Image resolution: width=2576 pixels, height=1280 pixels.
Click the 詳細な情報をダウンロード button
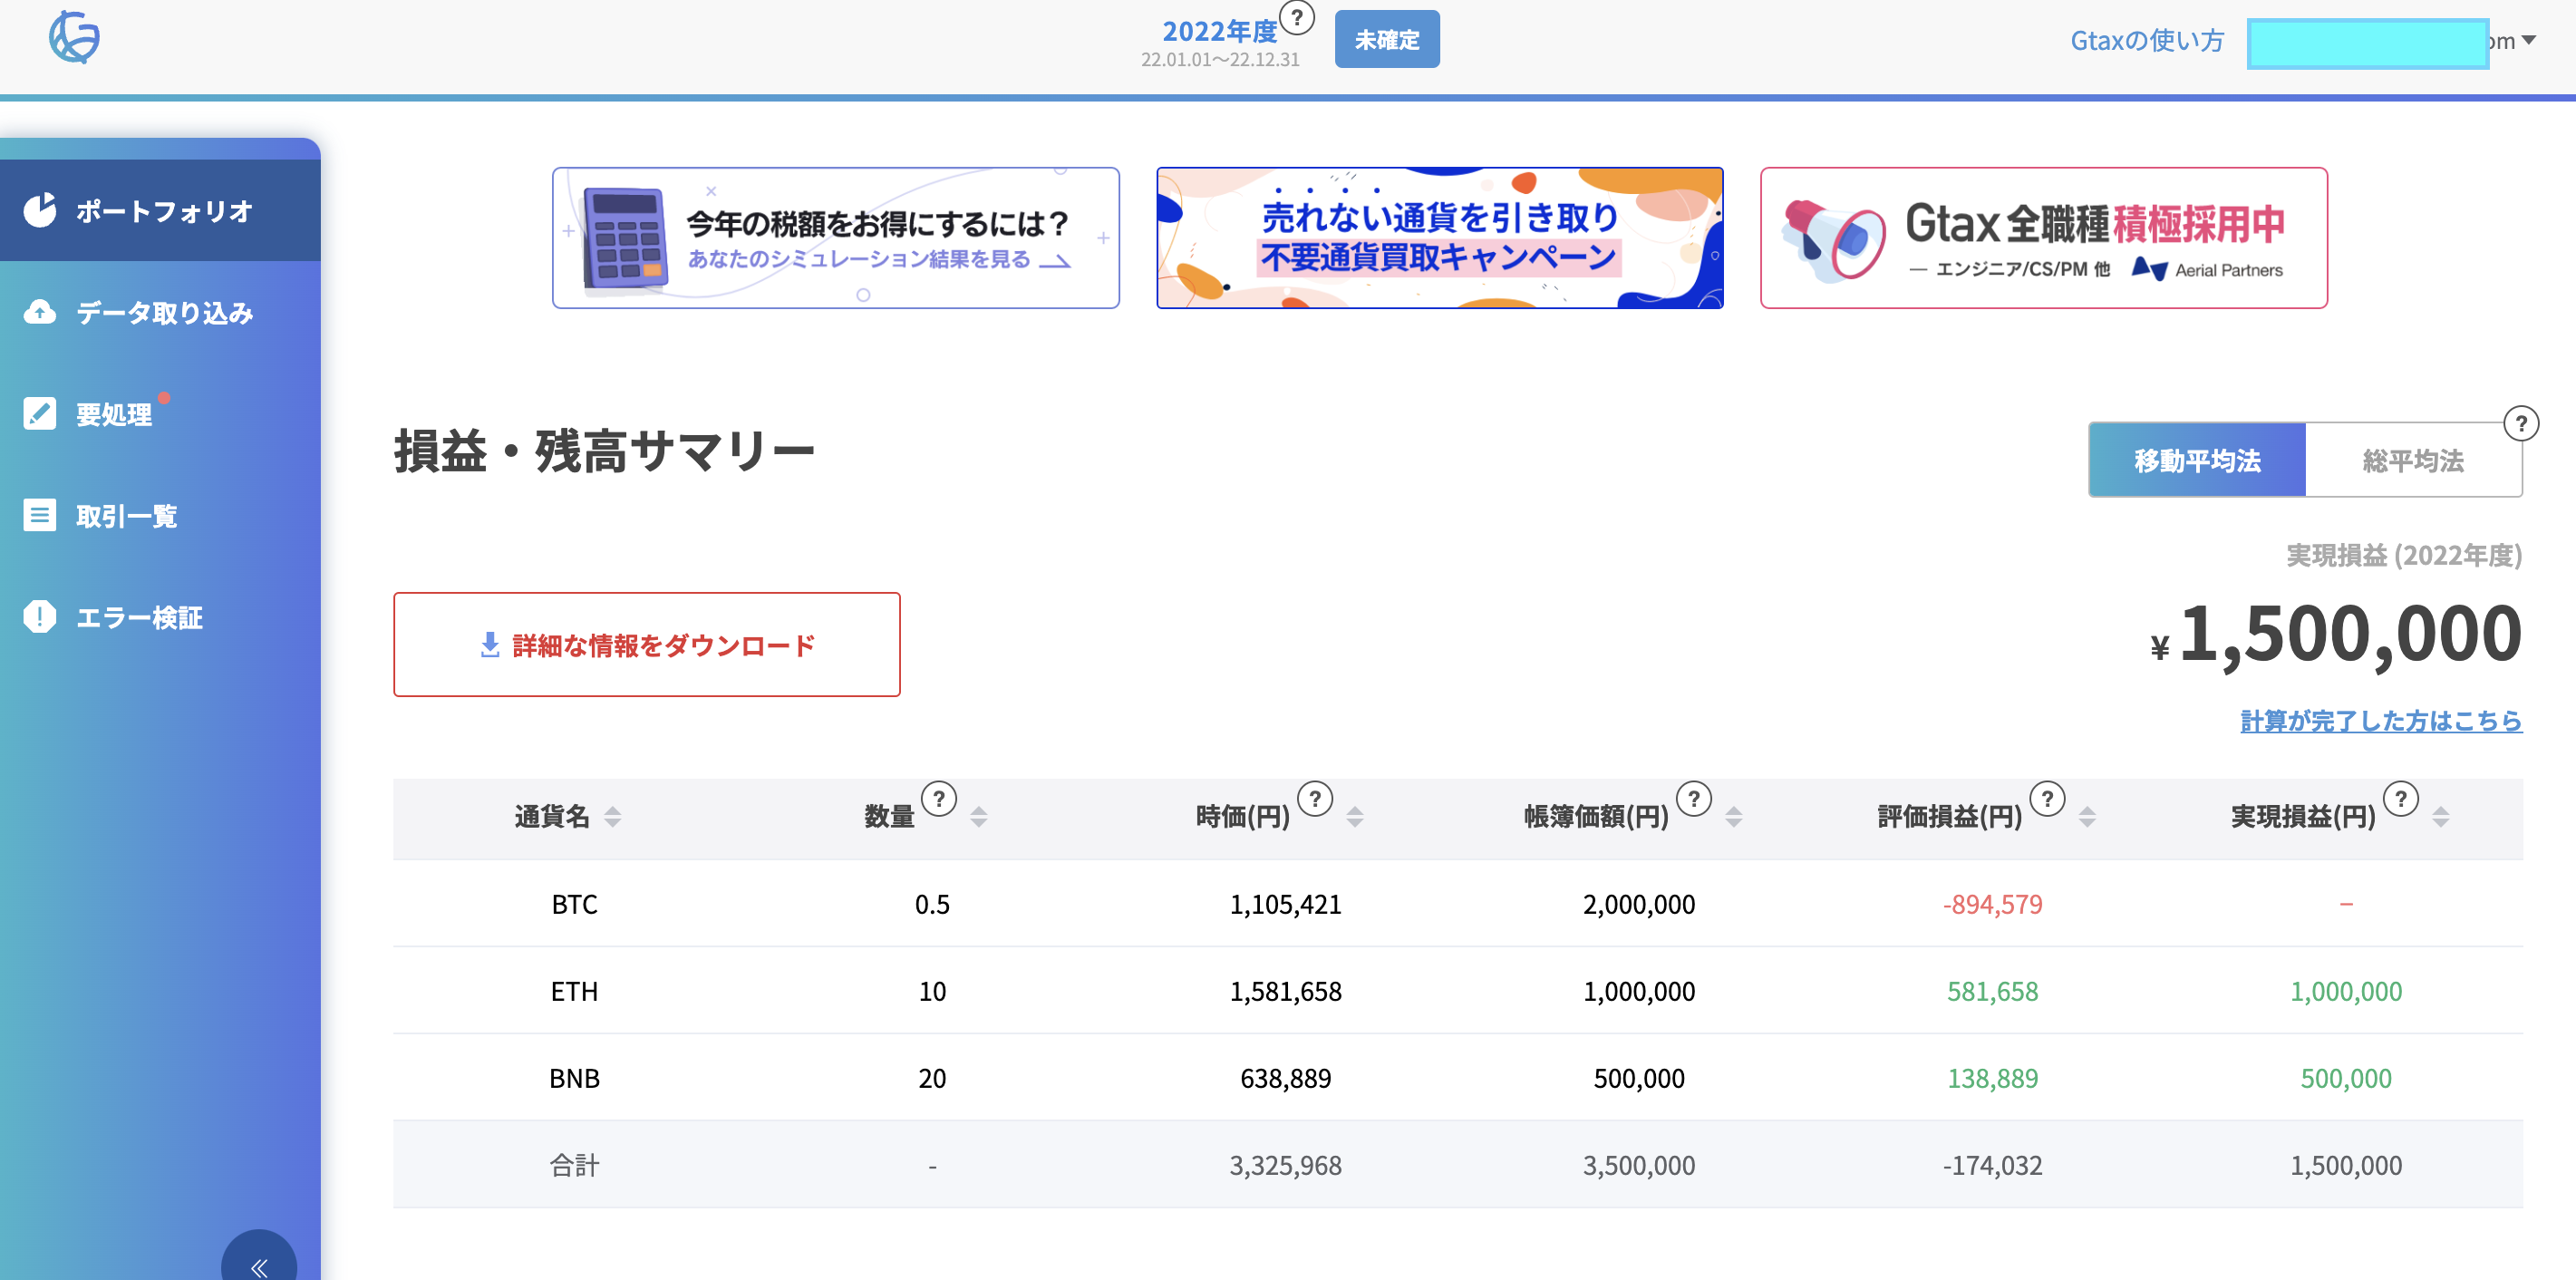click(646, 645)
